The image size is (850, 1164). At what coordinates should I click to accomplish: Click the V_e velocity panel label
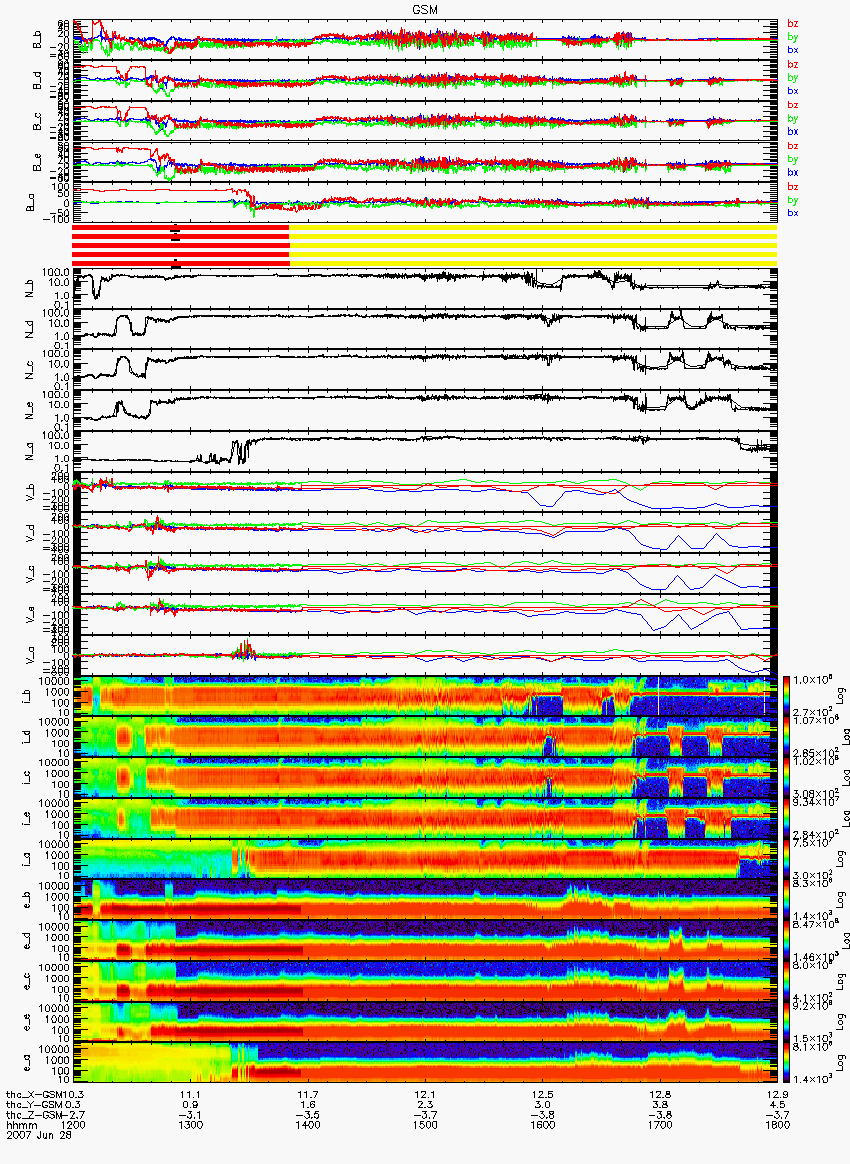pos(30,614)
